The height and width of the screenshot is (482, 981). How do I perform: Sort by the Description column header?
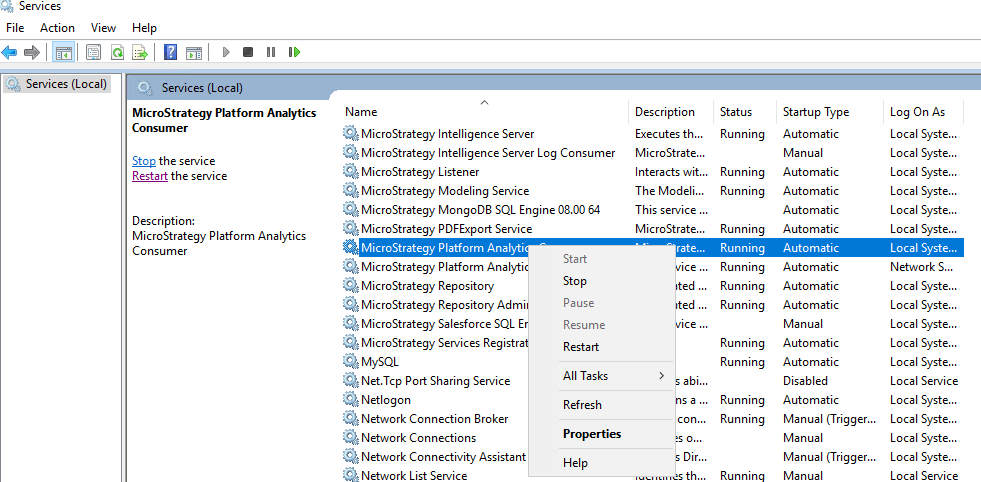[x=671, y=111]
